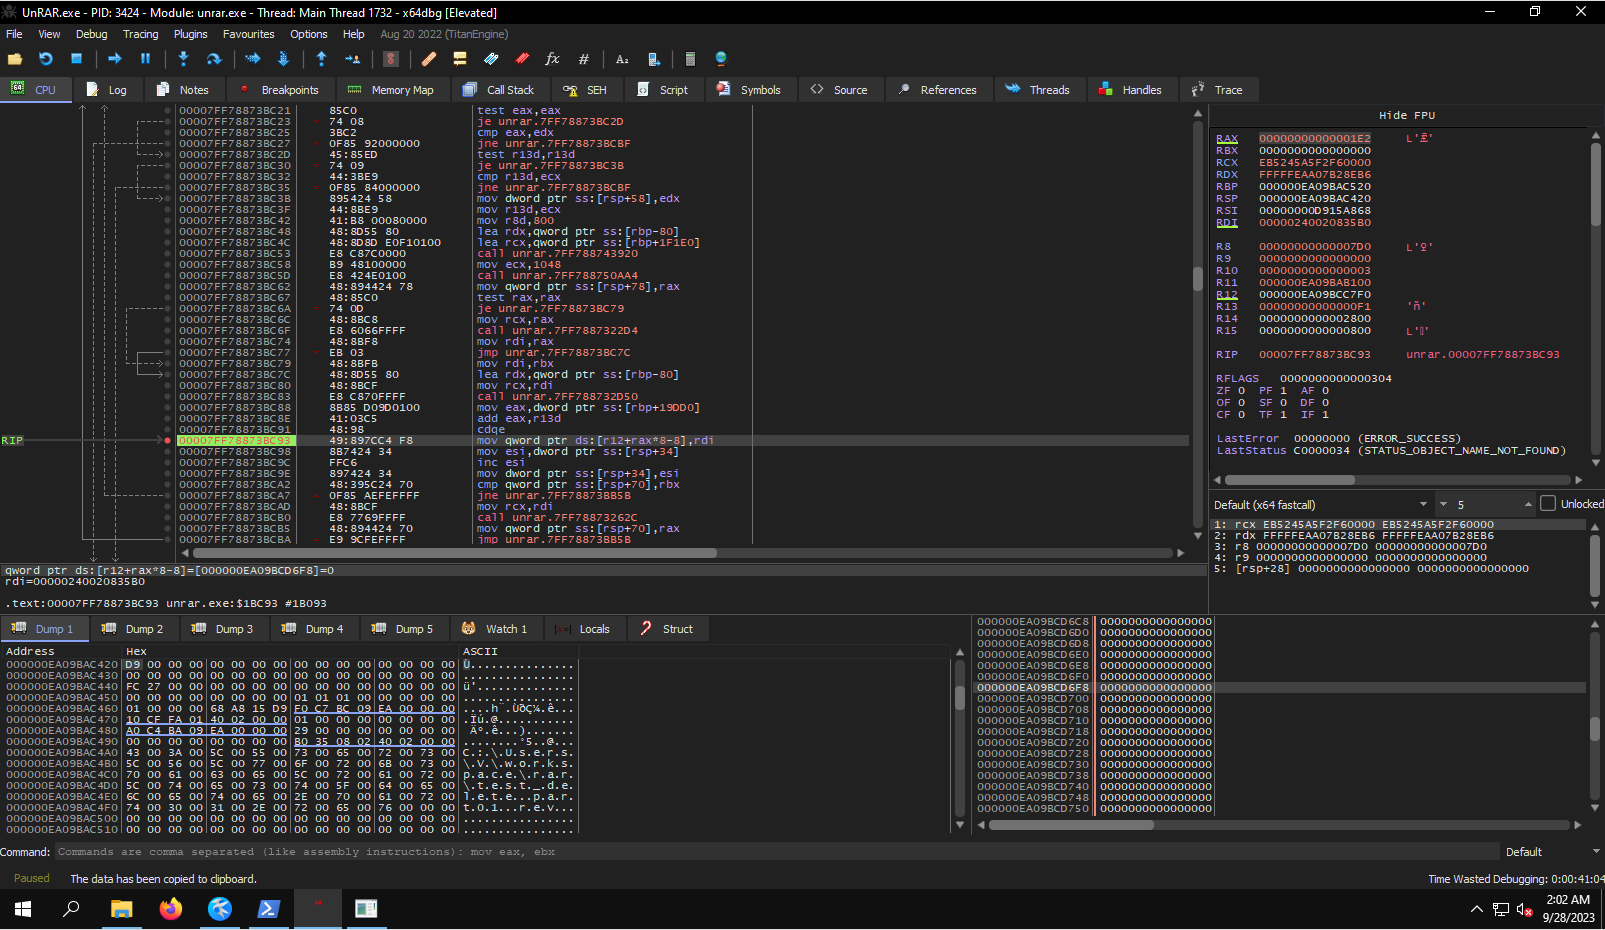Open Firefox from the taskbar

[171, 909]
